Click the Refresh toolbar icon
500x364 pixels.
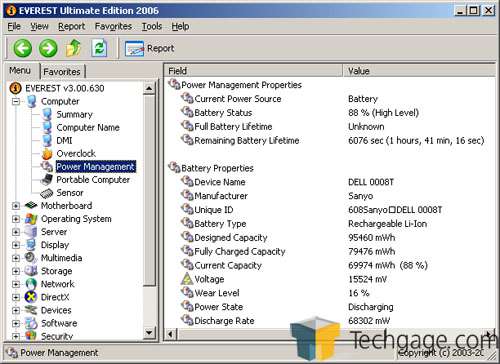coord(99,48)
